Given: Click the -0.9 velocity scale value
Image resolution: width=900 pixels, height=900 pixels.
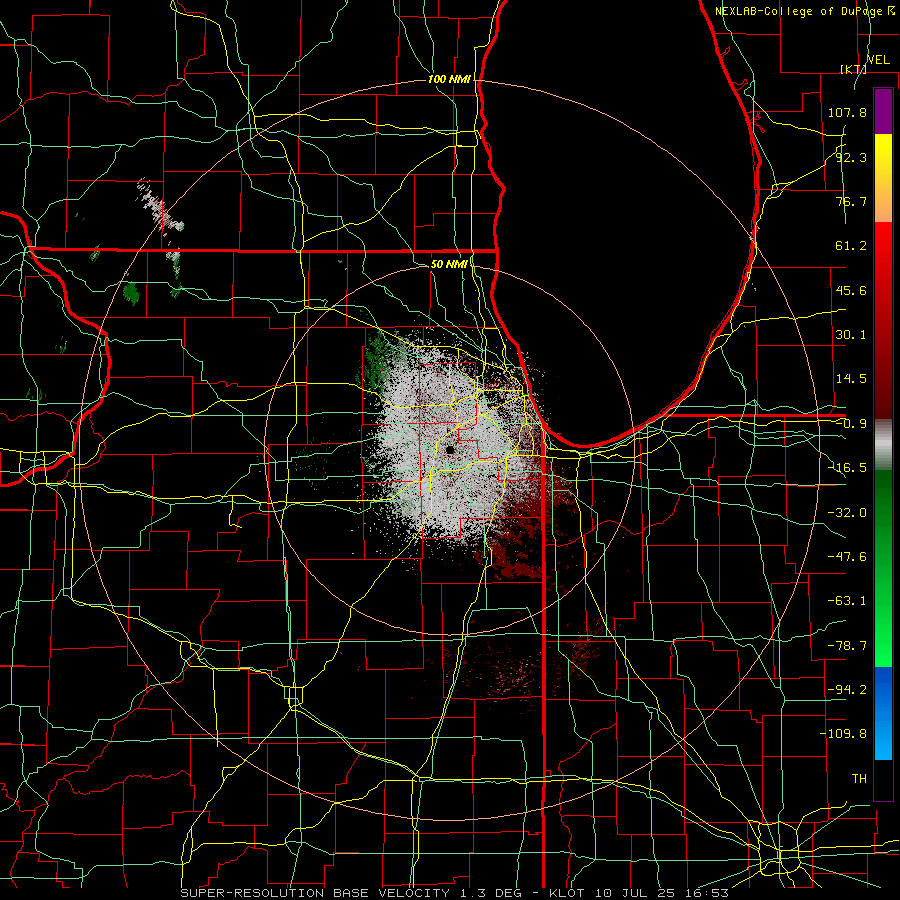Looking at the screenshot, I should 851,424.
